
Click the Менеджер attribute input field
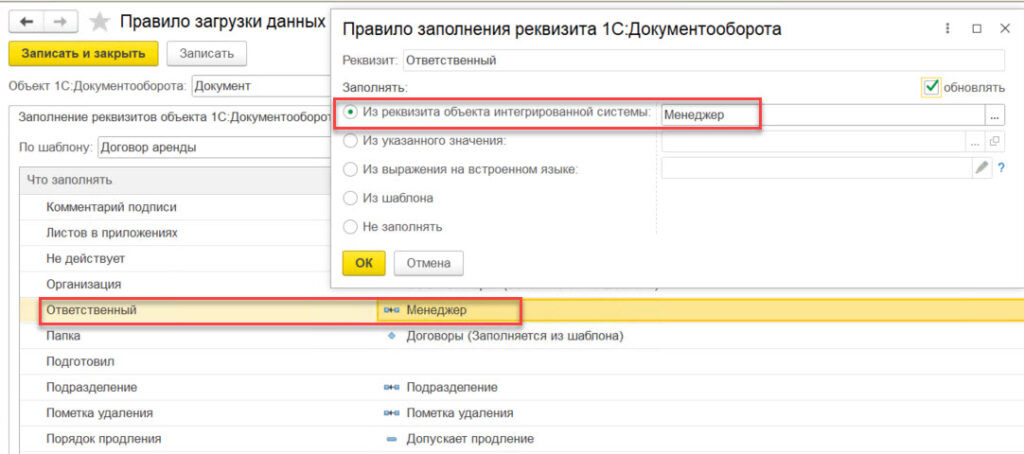tap(823, 115)
